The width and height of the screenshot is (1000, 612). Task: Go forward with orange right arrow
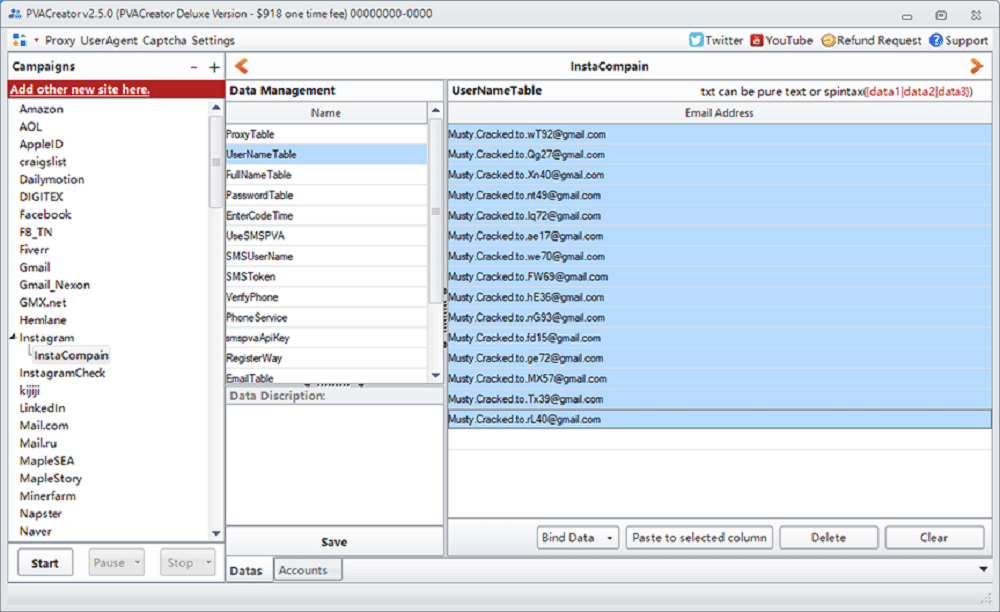coord(976,66)
